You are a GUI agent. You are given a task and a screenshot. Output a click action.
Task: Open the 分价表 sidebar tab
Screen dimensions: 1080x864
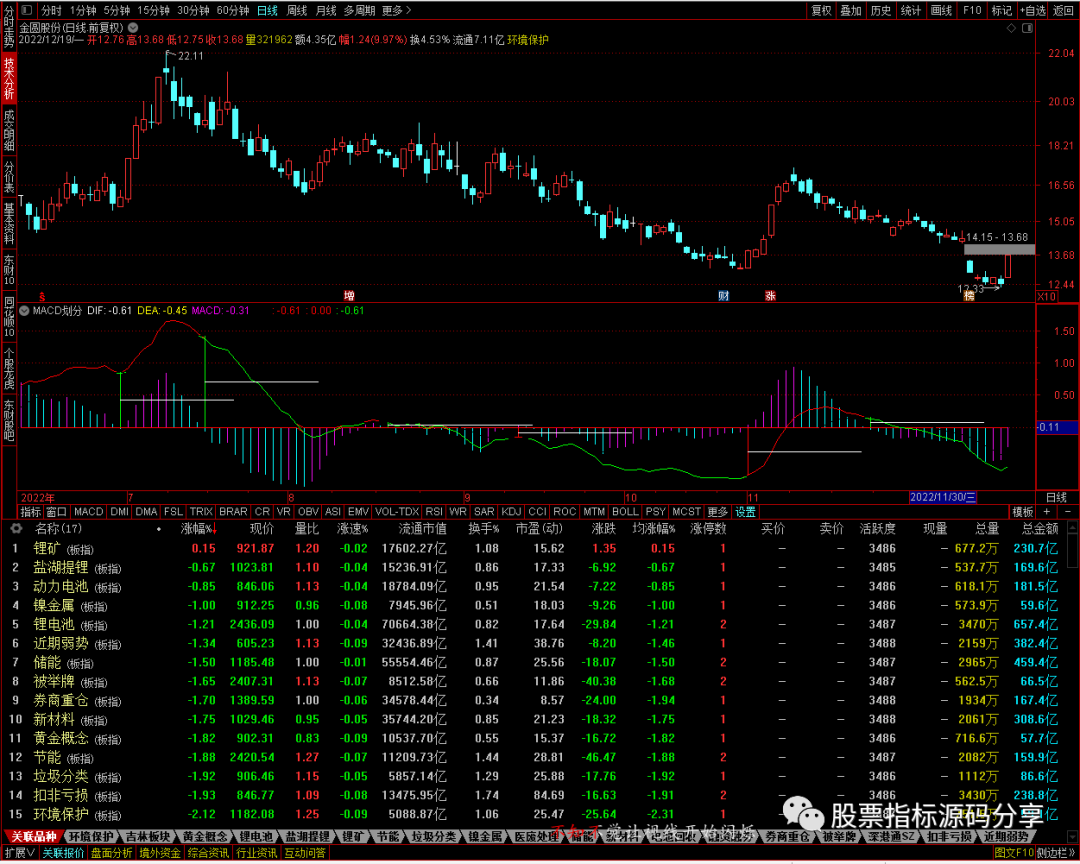click(x=9, y=176)
